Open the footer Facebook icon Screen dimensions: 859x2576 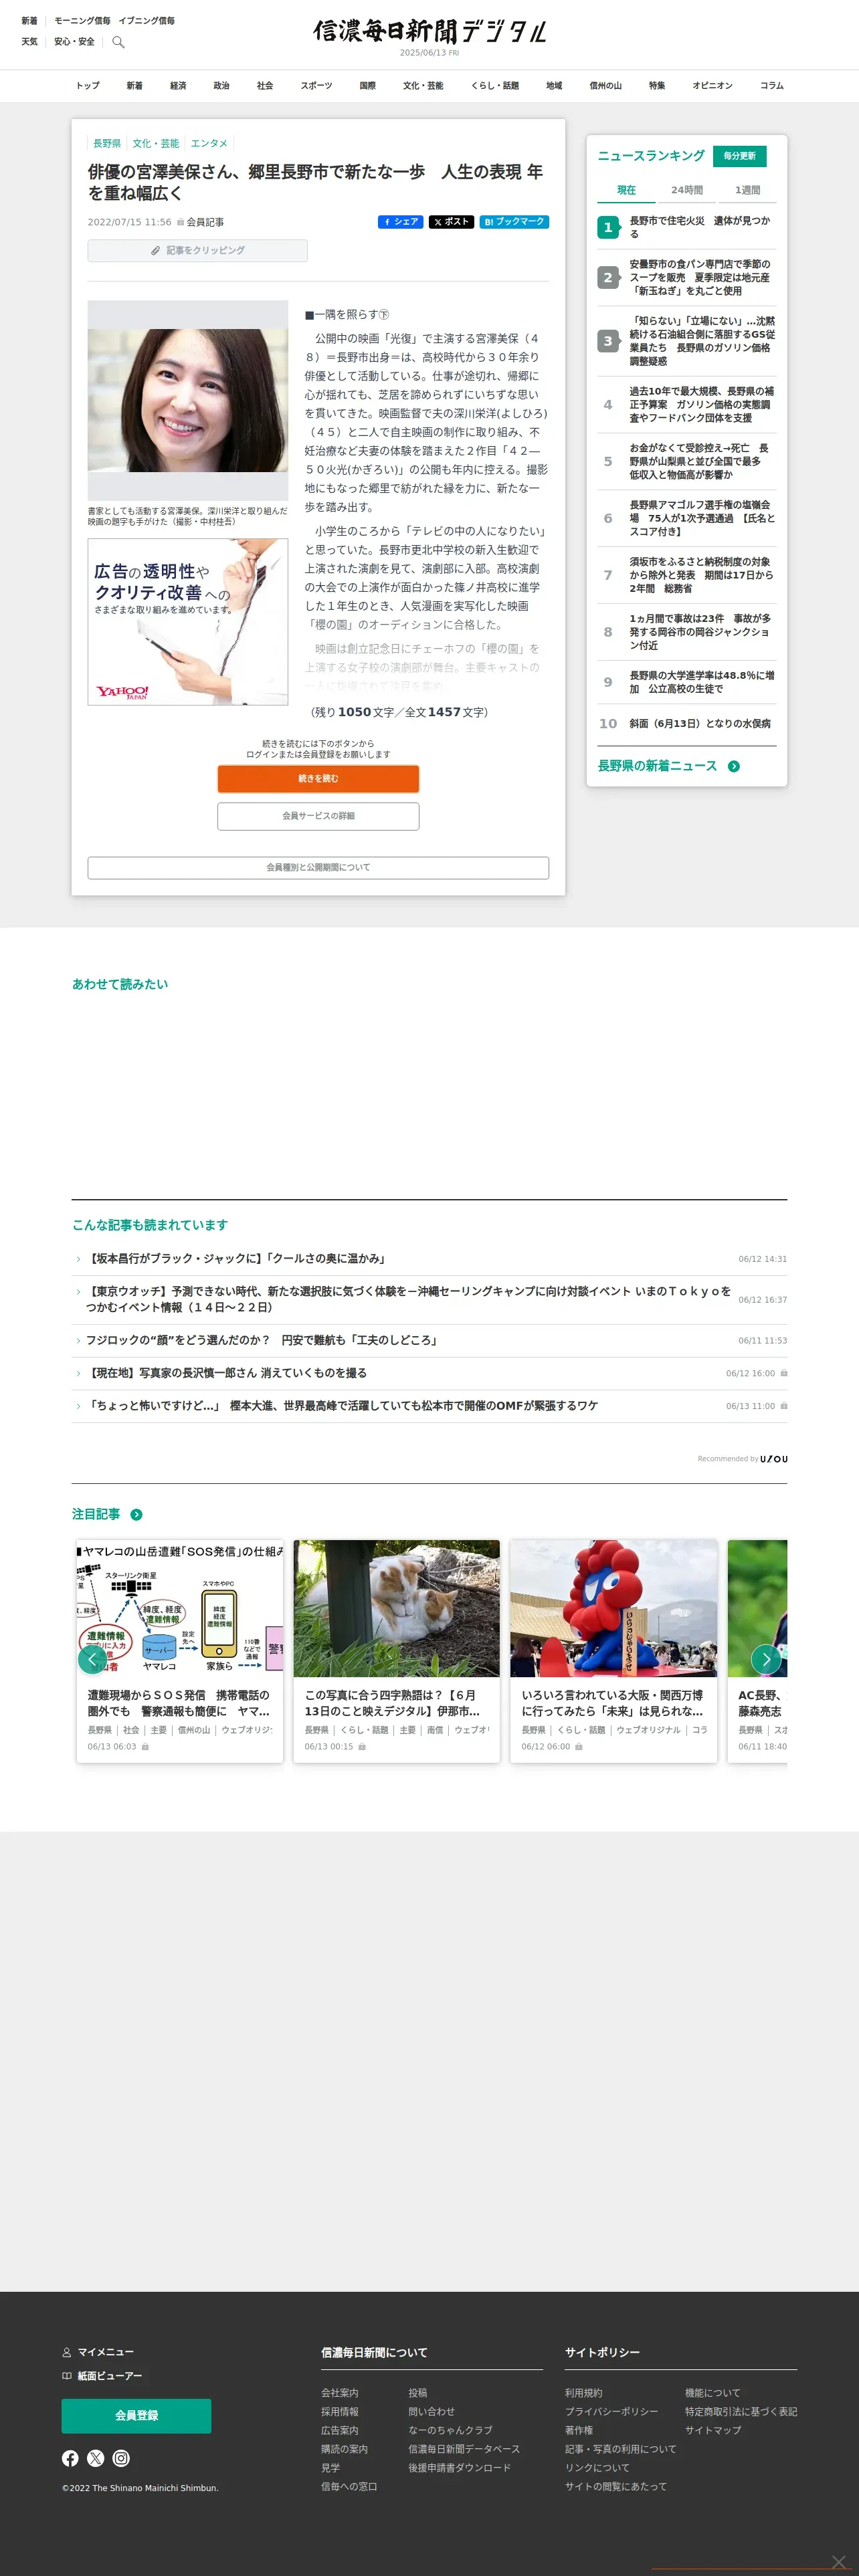tap(70, 2458)
